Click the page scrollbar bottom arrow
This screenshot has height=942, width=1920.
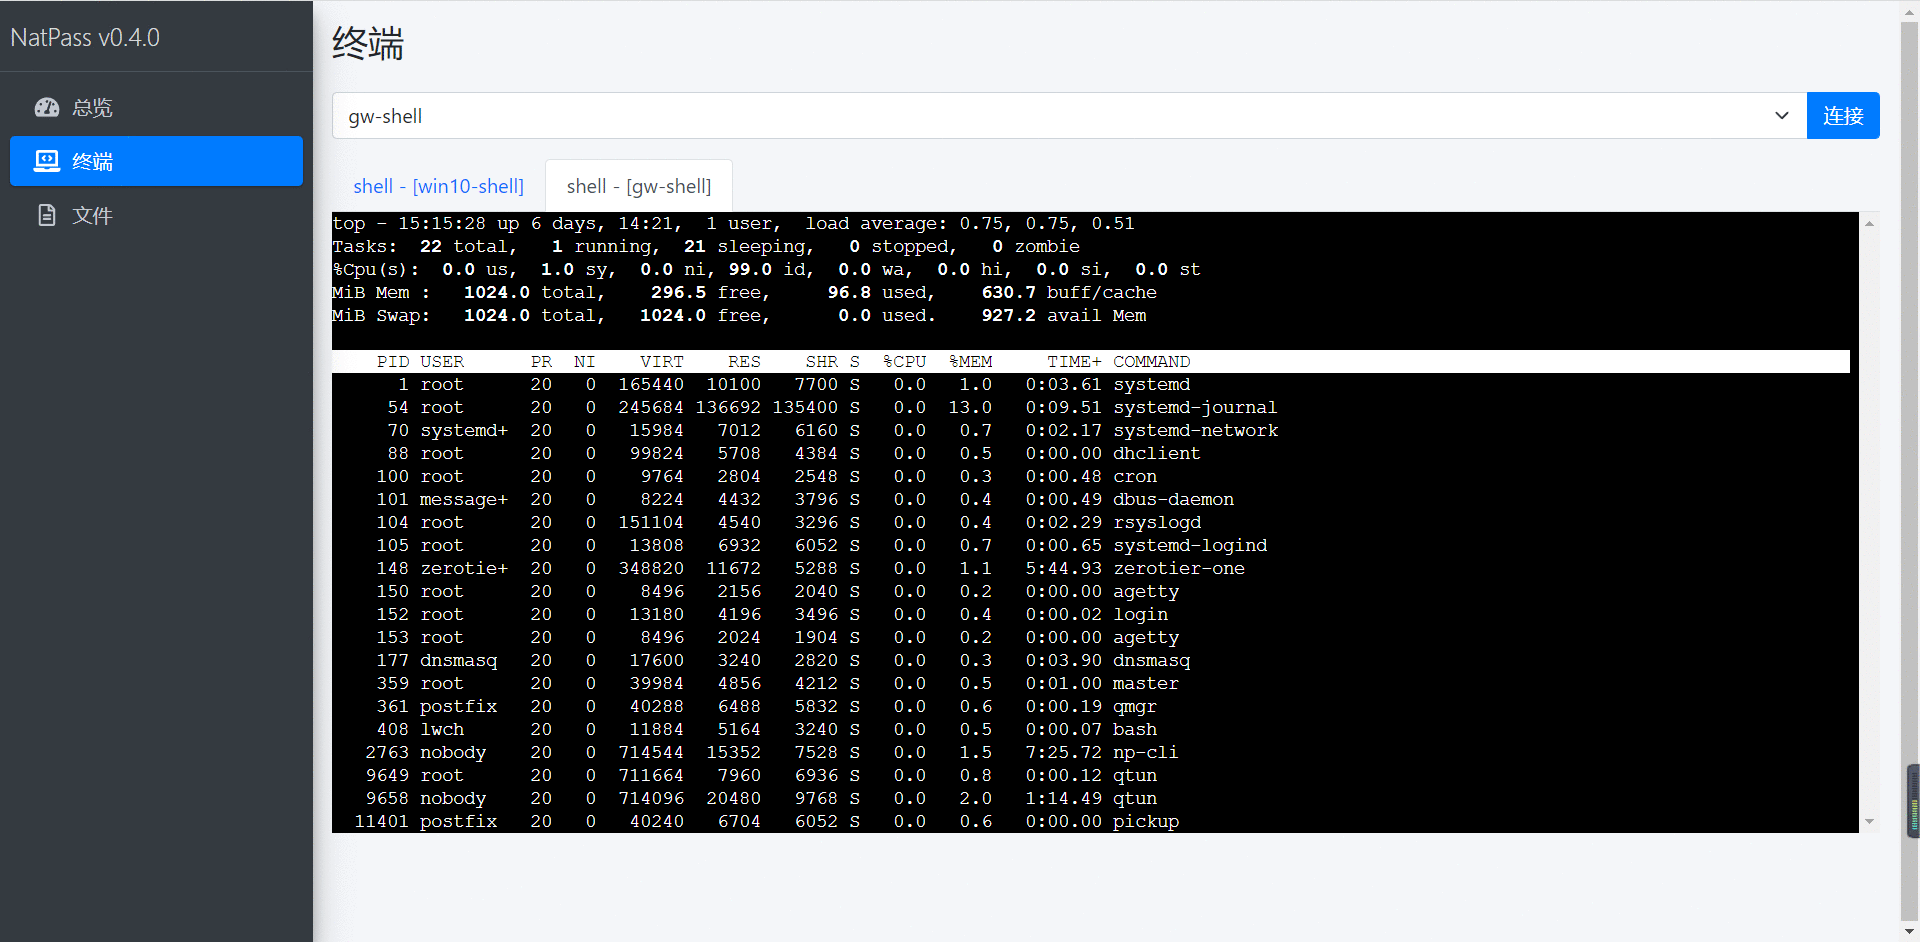pos(1909,932)
